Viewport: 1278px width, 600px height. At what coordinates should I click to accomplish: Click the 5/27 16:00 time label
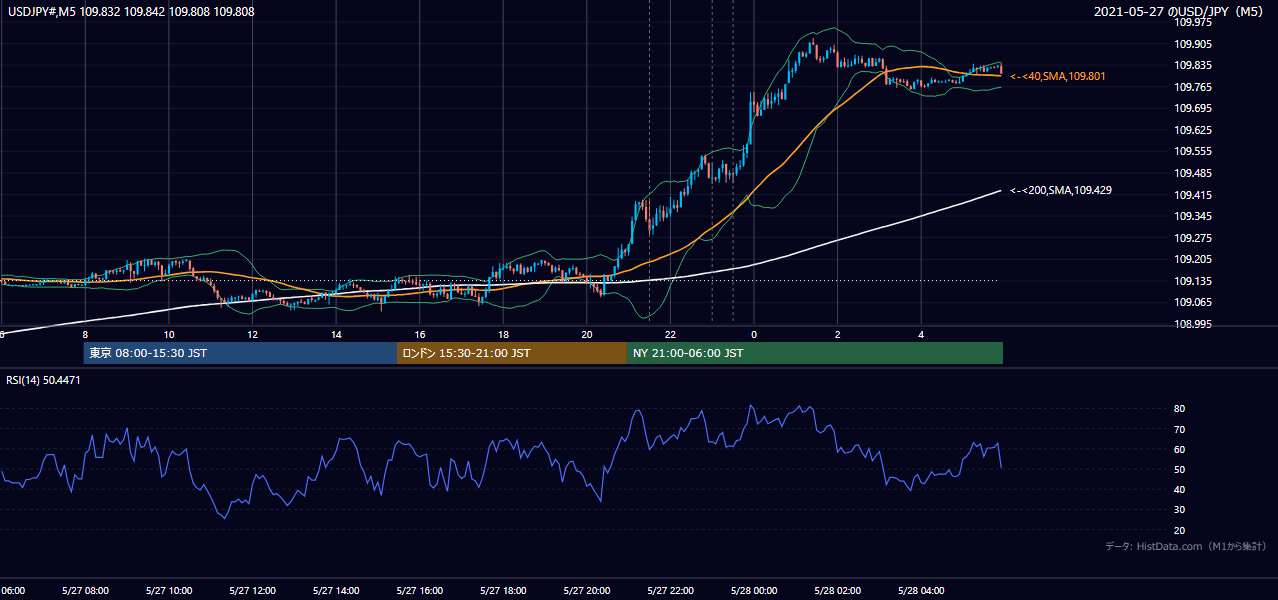click(x=420, y=590)
